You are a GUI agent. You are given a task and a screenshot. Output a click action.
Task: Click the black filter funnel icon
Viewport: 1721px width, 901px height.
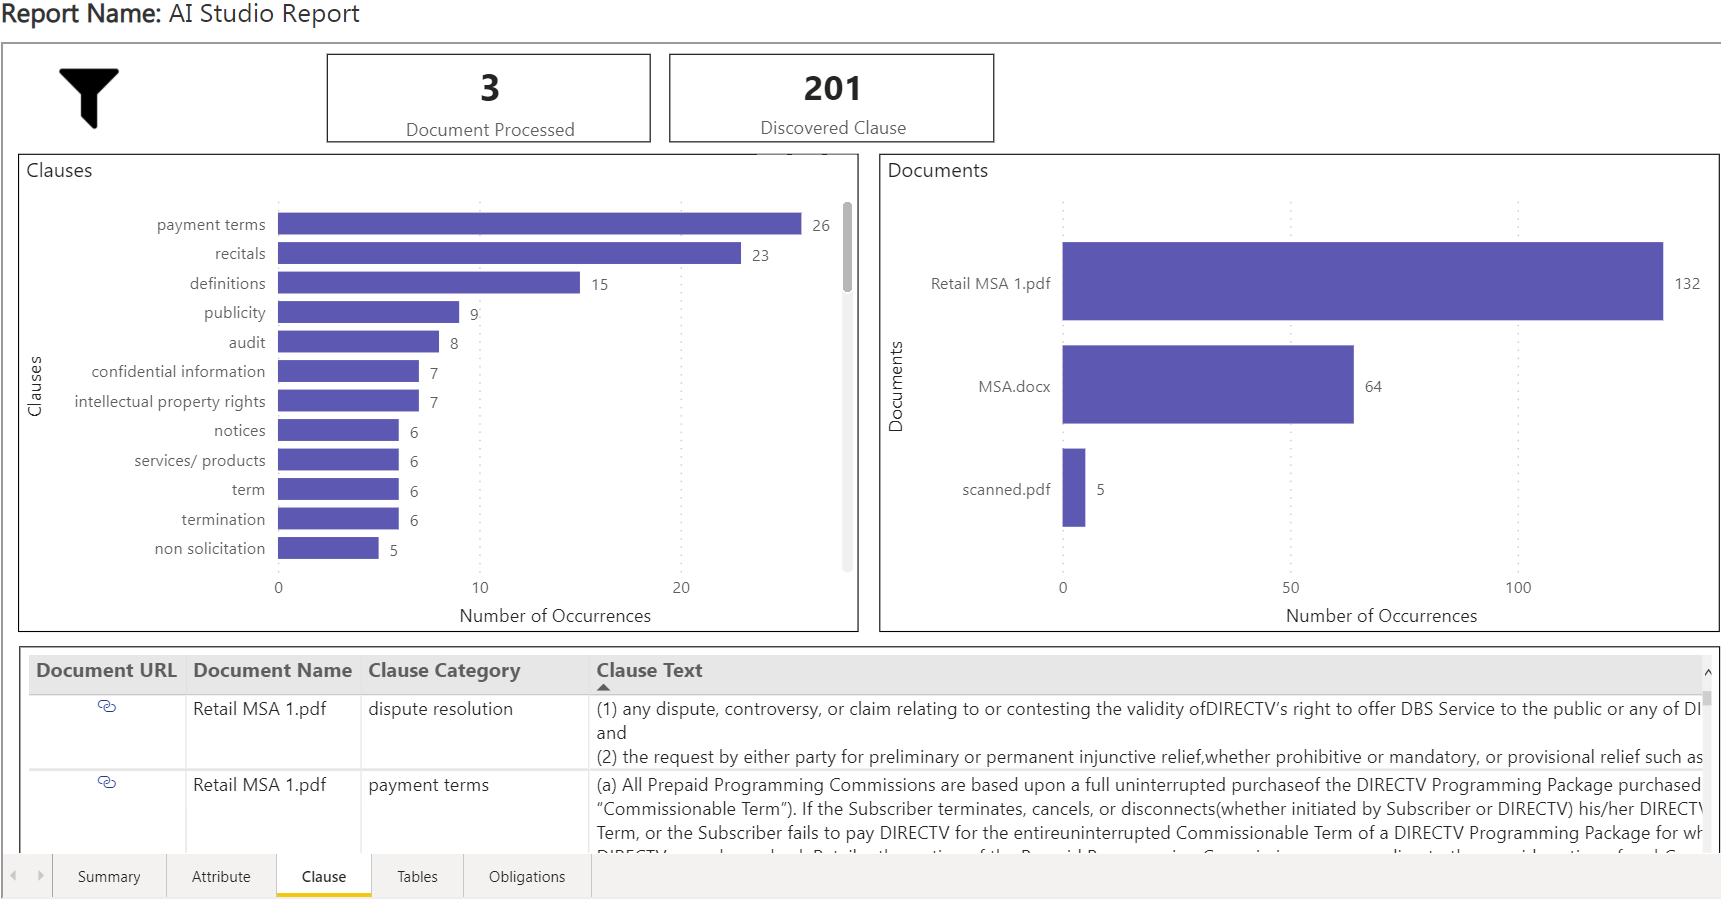pyautogui.click(x=89, y=97)
